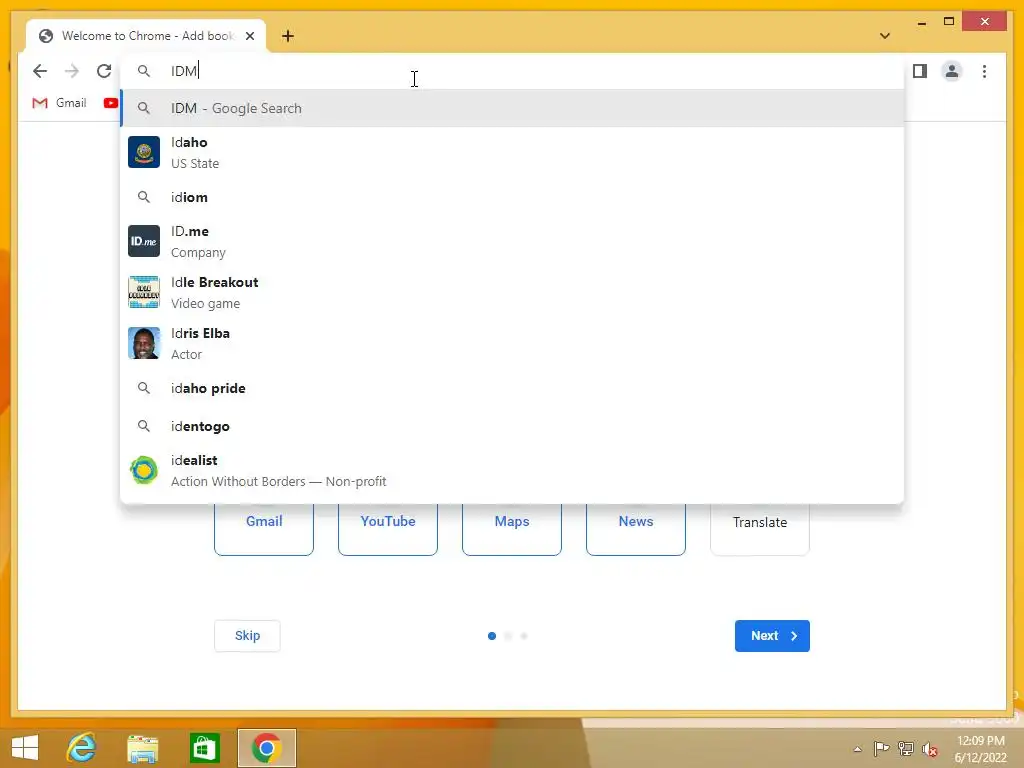Open the Windows Start button
Screen dimensions: 1024x768
[25, 747]
